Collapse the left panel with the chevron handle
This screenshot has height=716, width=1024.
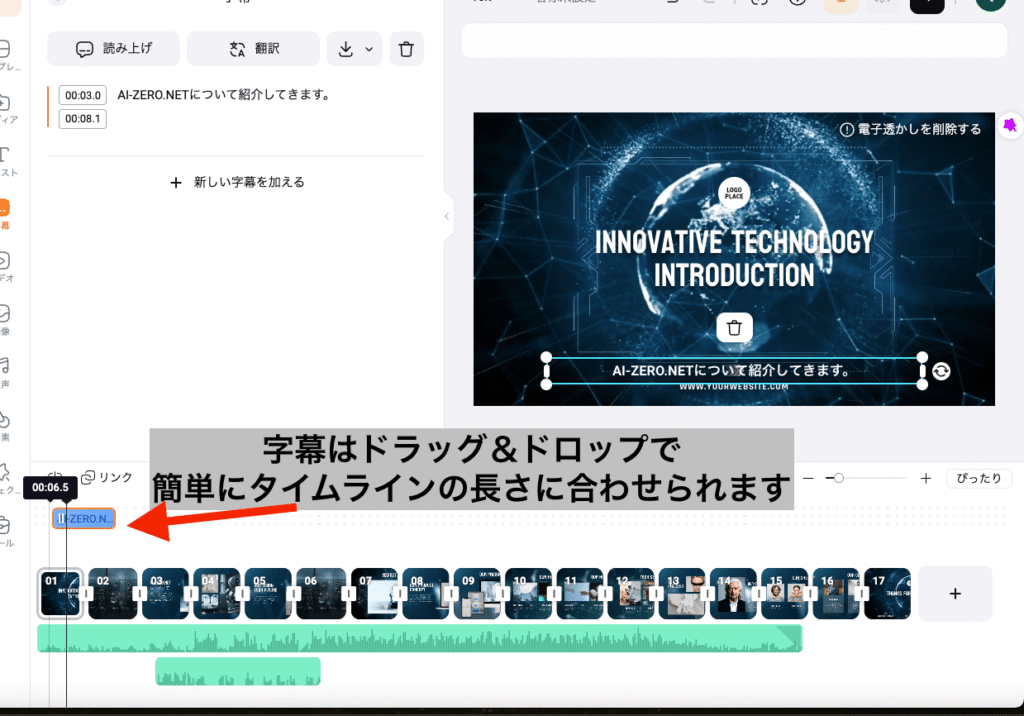pos(447,216)
